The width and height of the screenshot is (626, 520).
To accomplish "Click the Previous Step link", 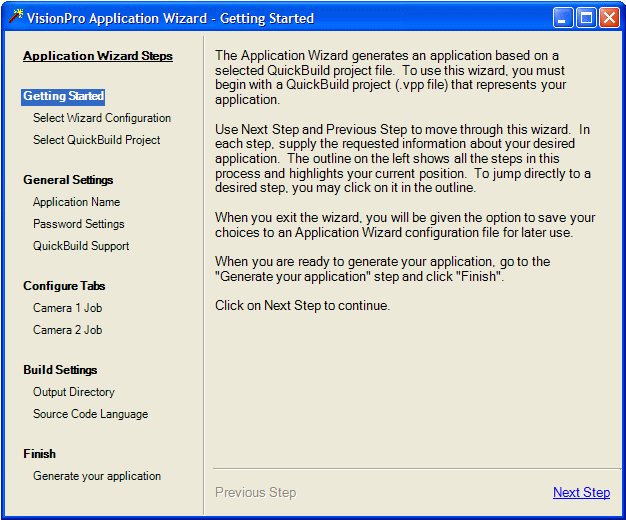I will [x=256, y=492].
